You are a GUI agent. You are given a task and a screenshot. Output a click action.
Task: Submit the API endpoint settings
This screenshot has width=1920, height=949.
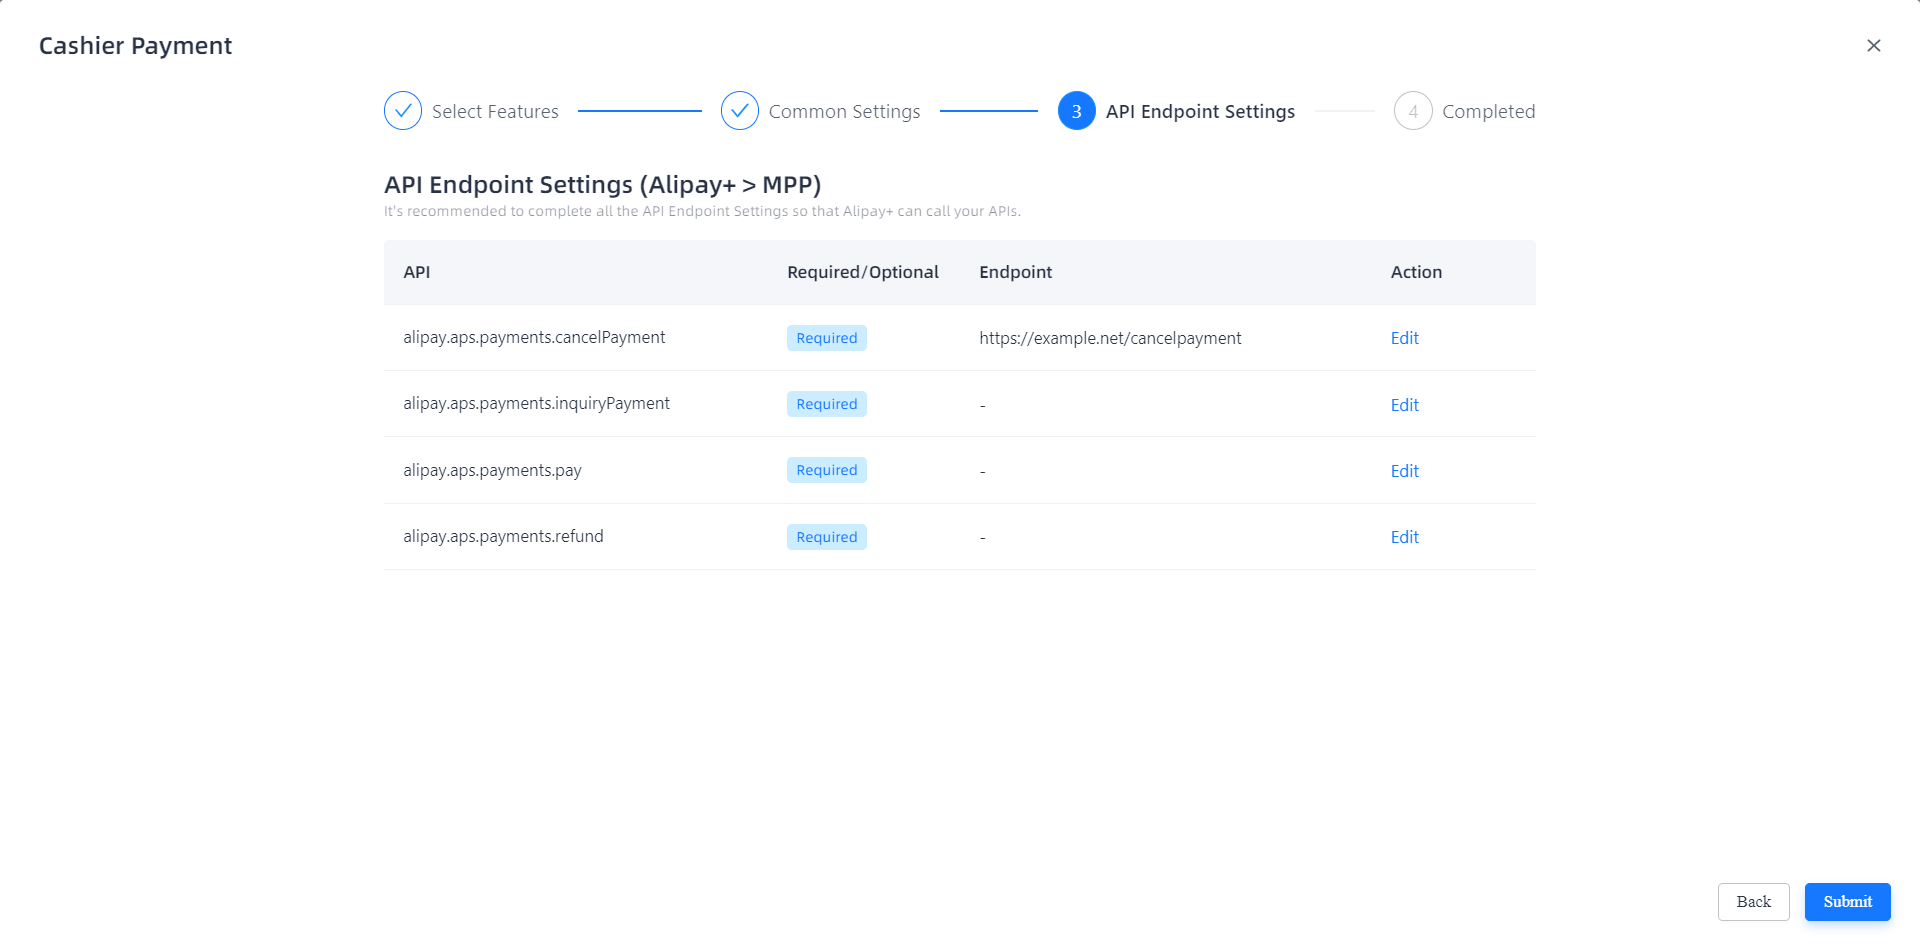click(x=1847, y=902)
